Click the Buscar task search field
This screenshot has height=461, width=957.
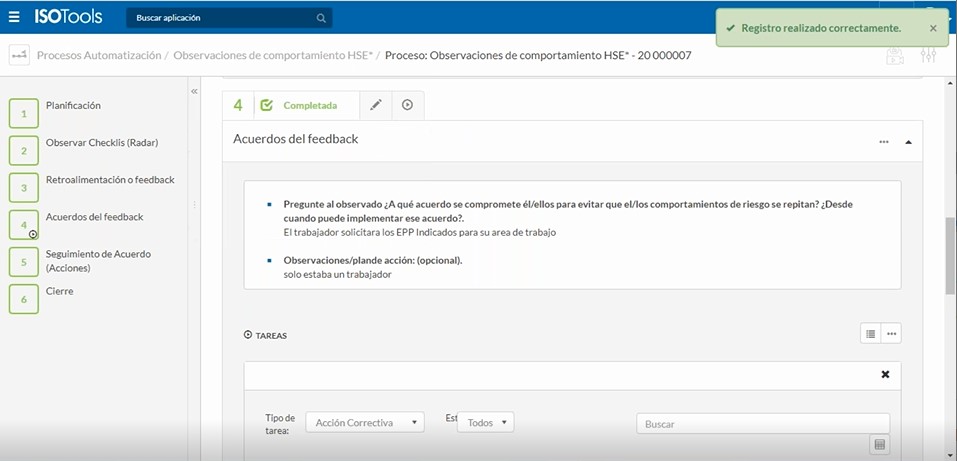(762, 424)
